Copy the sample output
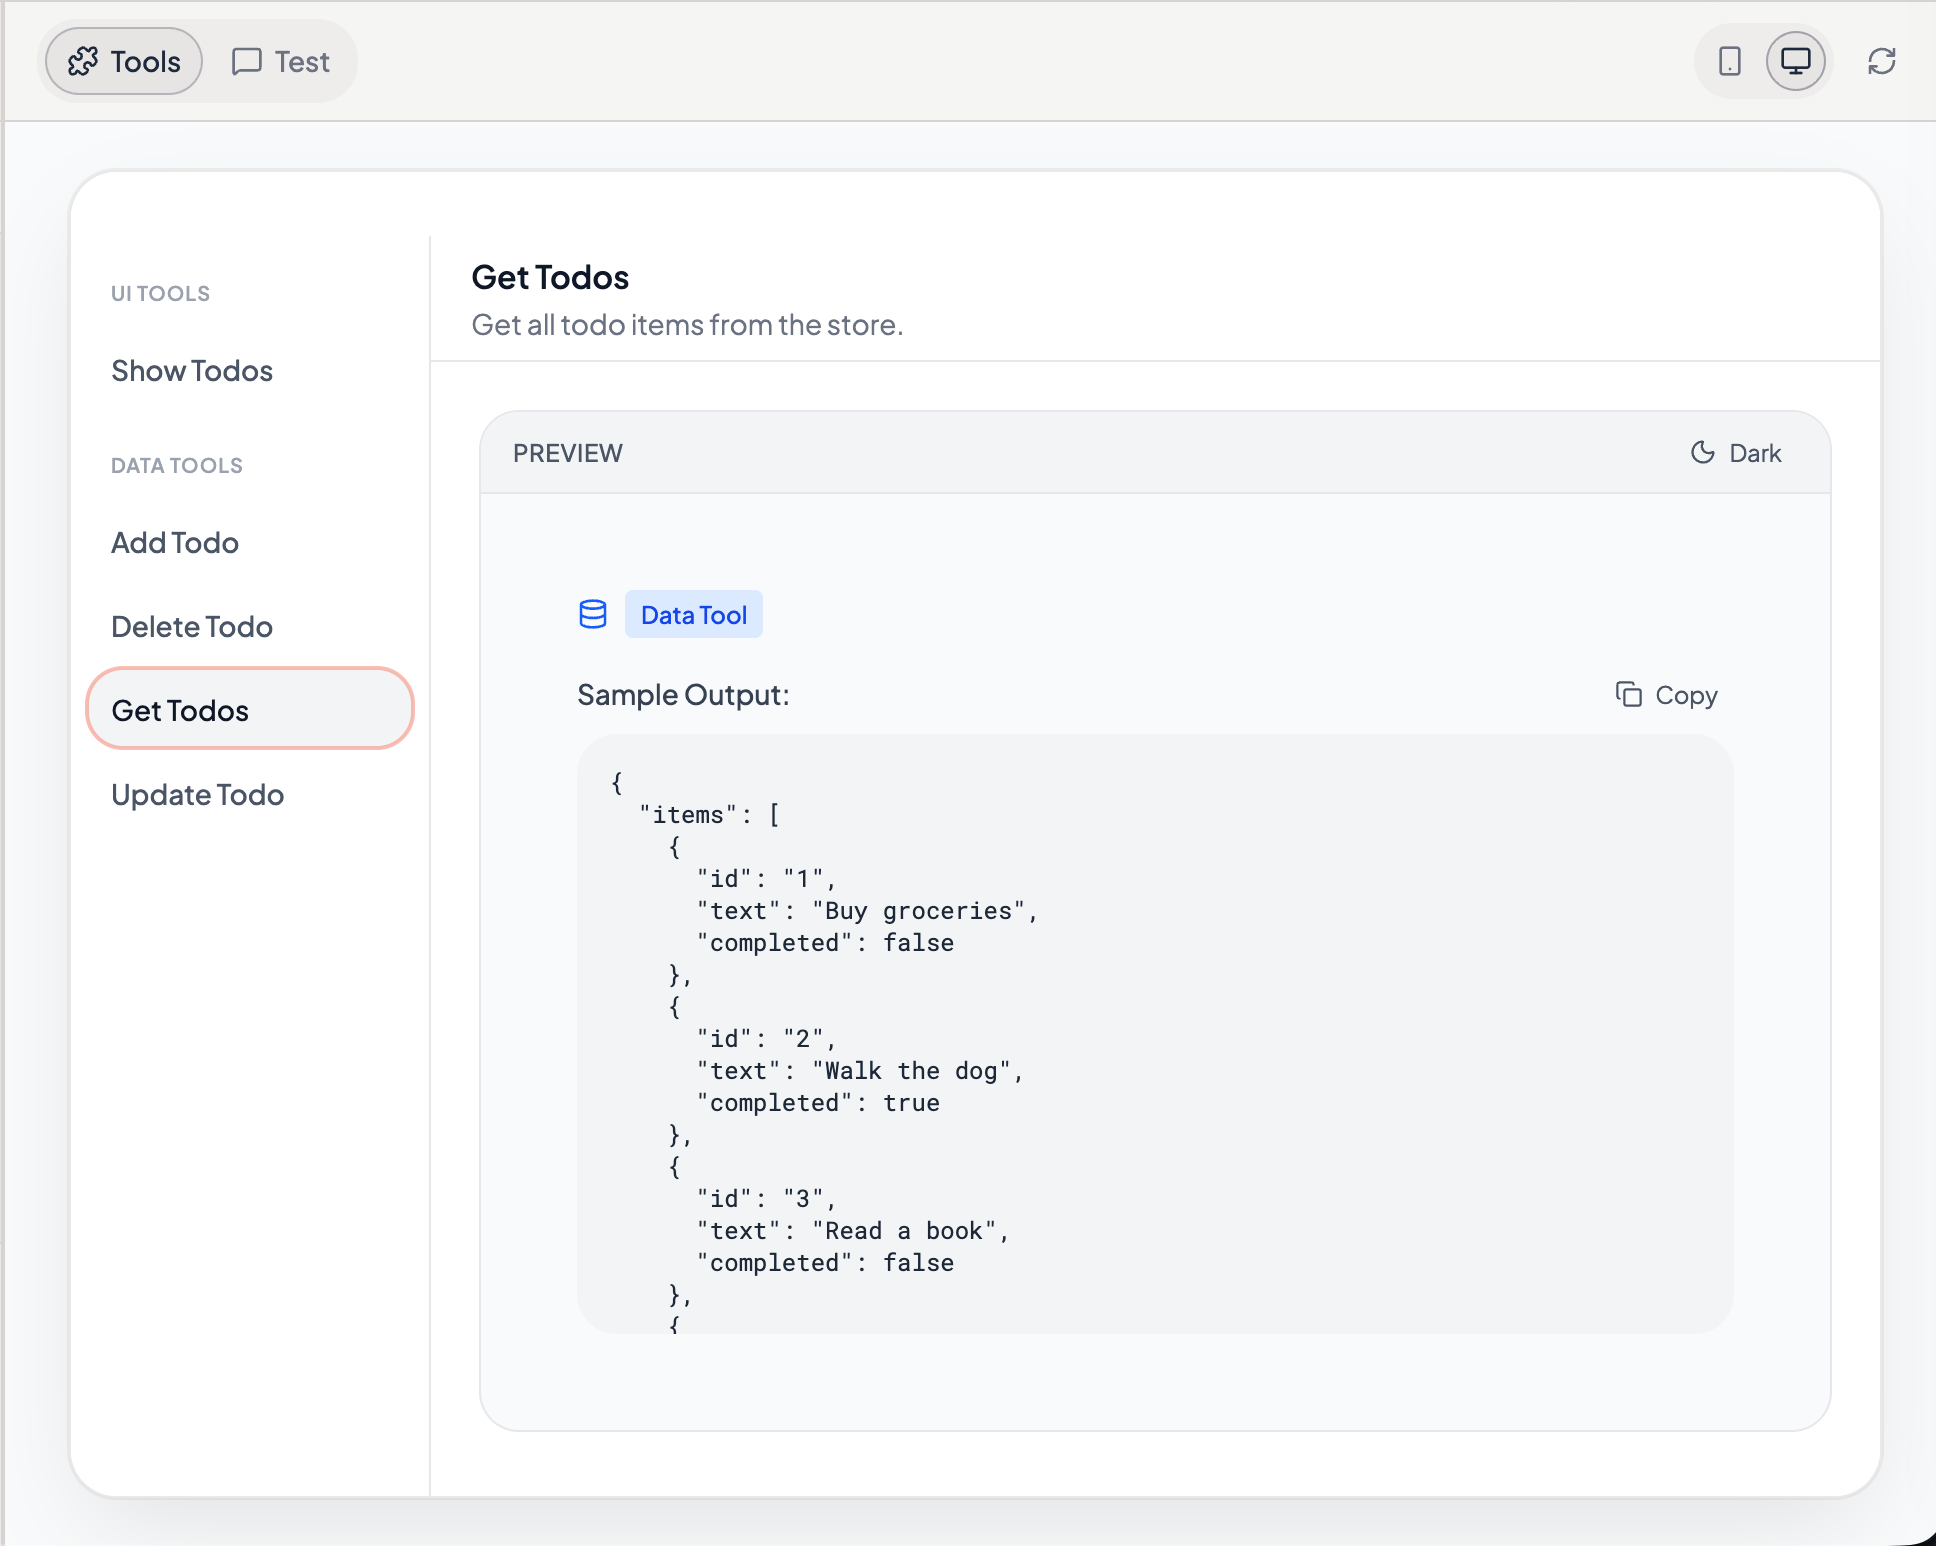 1667,695
